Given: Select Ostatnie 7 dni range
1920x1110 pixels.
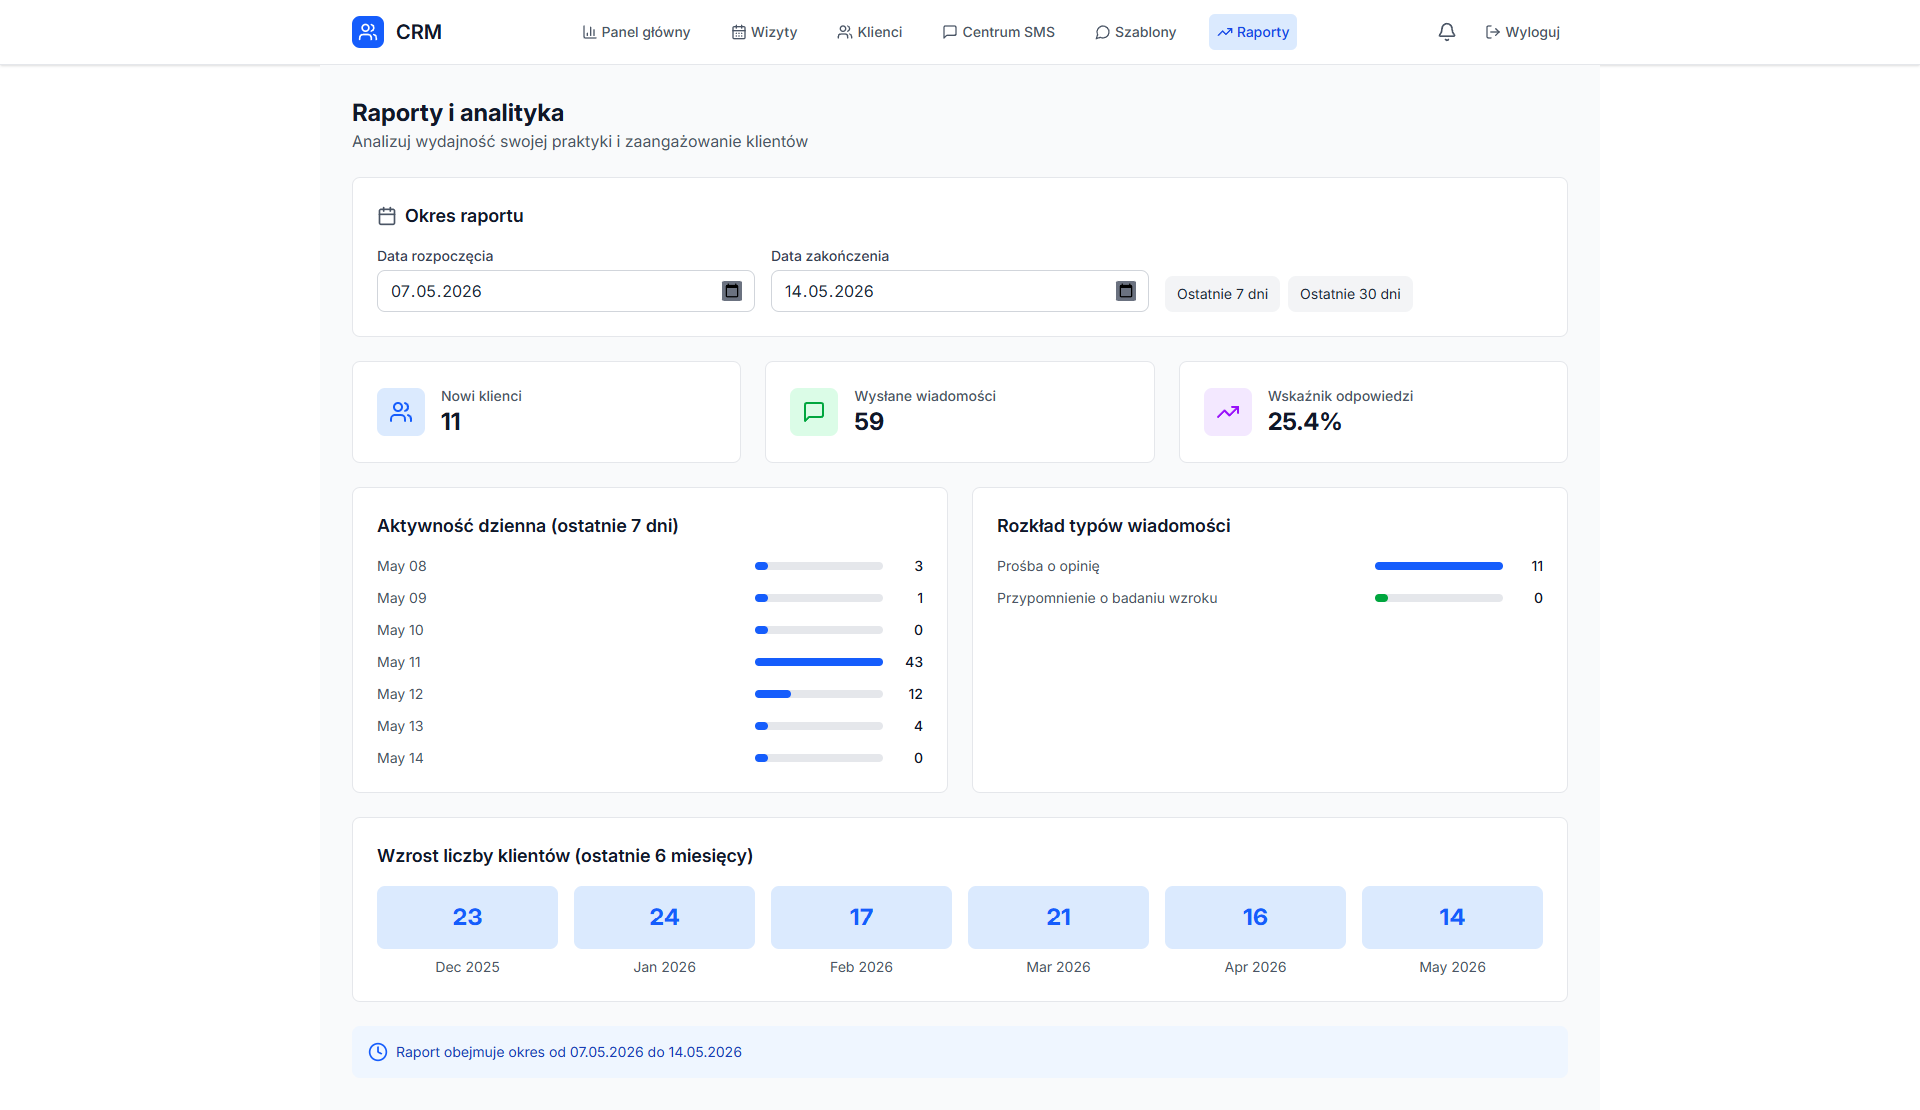Looking at the screenshot, I should (1222, 294).
